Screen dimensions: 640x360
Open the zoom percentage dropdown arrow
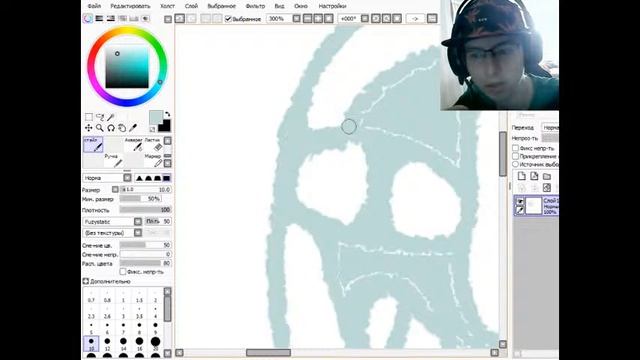(297, 18)
